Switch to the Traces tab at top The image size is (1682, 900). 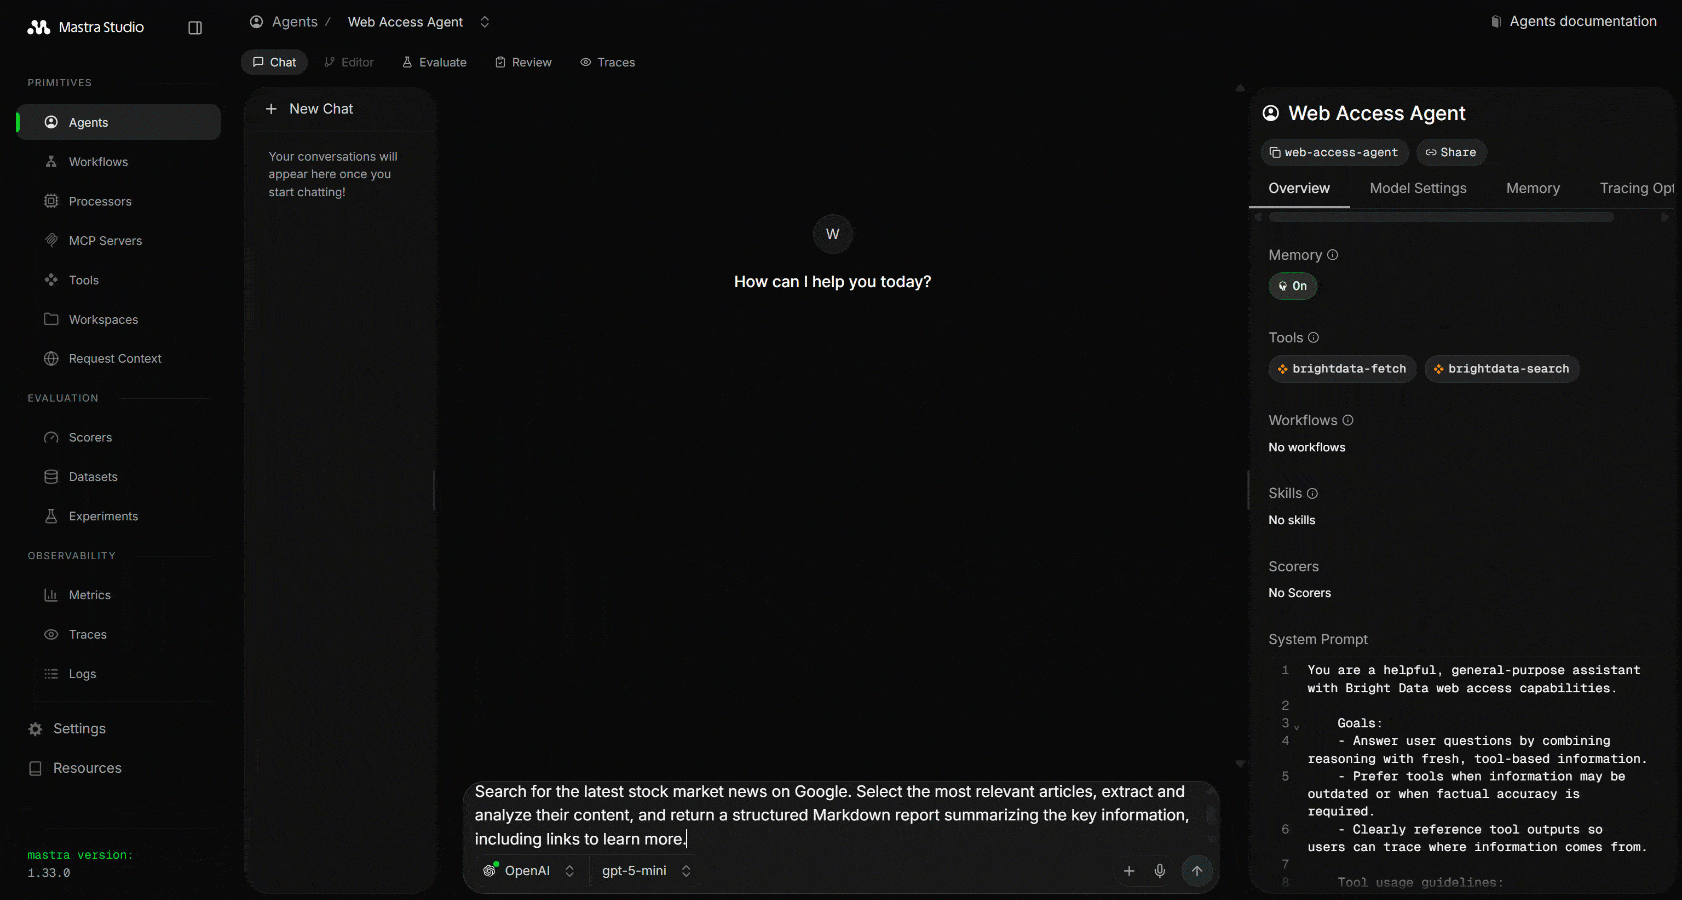point(608,62)
